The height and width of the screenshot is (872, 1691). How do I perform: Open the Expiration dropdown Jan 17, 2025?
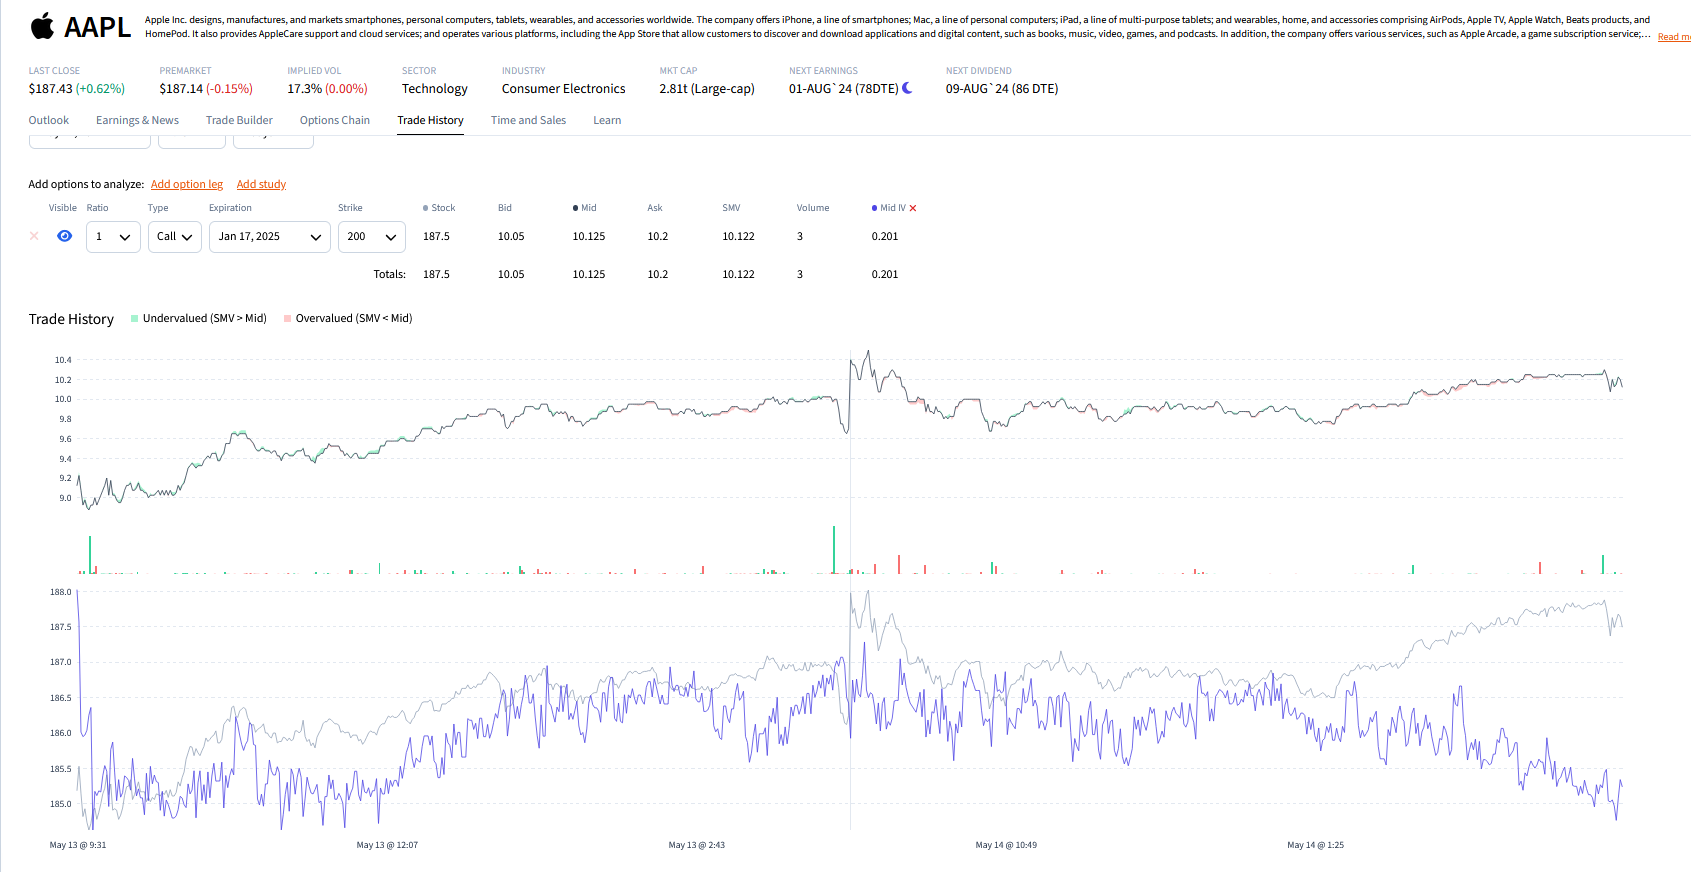(x=270, y=237)
